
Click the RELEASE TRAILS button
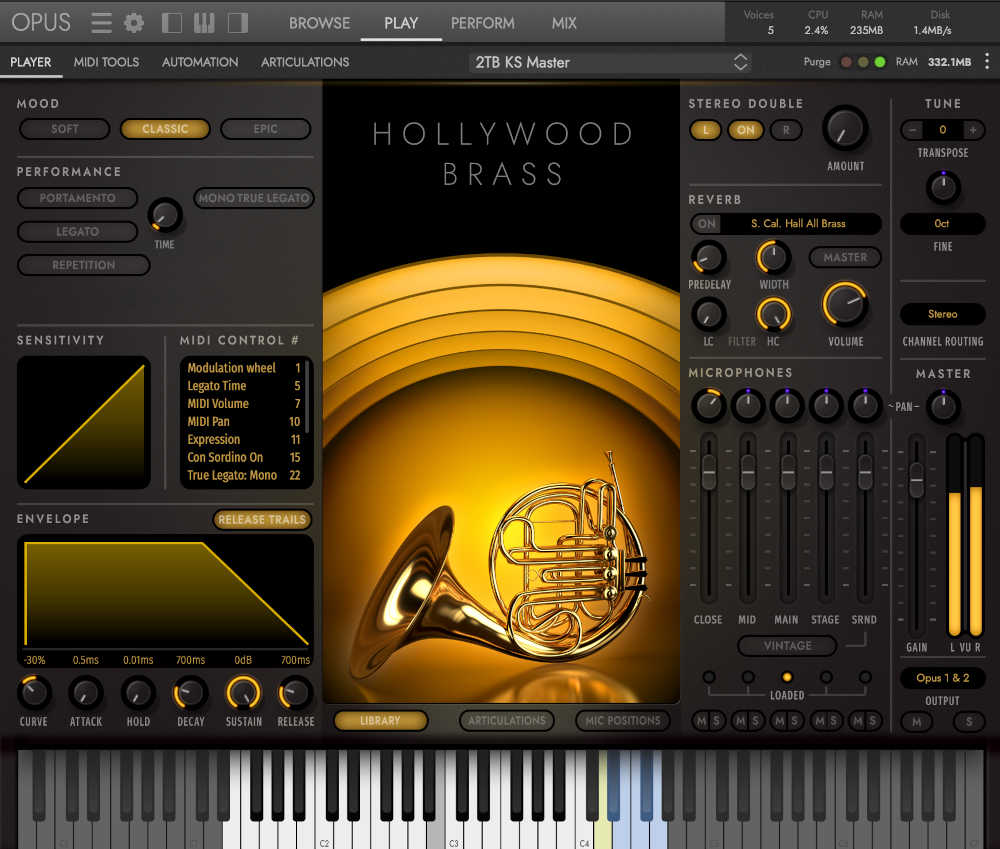coord(262,519)
